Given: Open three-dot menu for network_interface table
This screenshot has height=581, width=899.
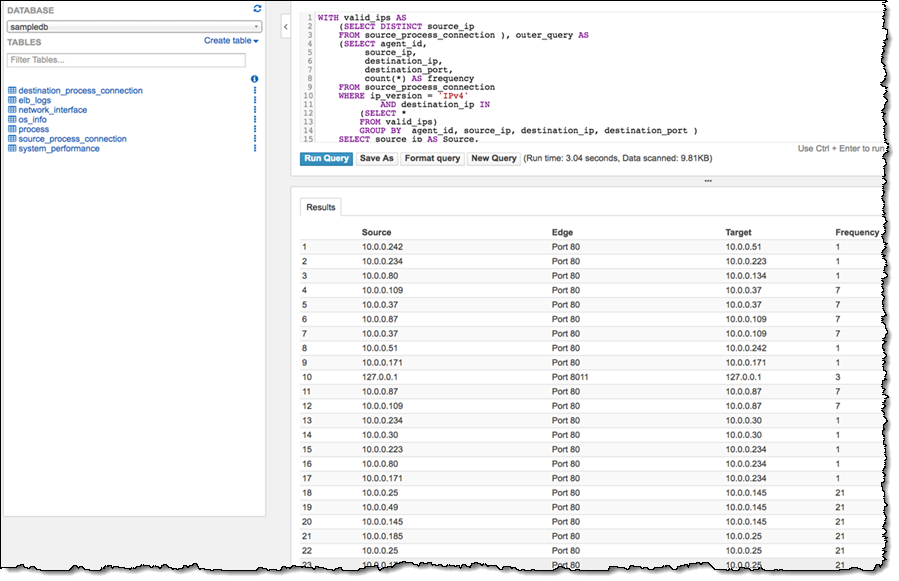Looking at the screenshot, I should pyautogui.click(x=255, y=110).
